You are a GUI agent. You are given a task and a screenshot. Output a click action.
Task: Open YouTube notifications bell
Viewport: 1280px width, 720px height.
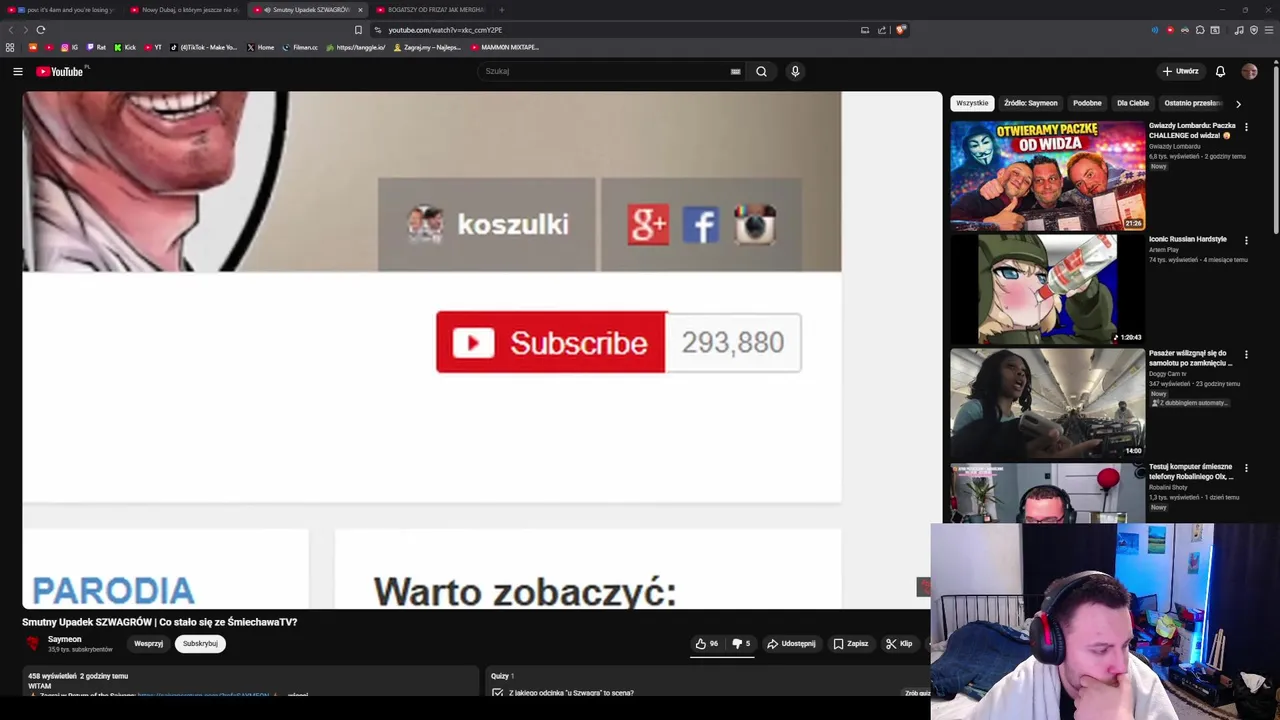tap(1220, 71)
